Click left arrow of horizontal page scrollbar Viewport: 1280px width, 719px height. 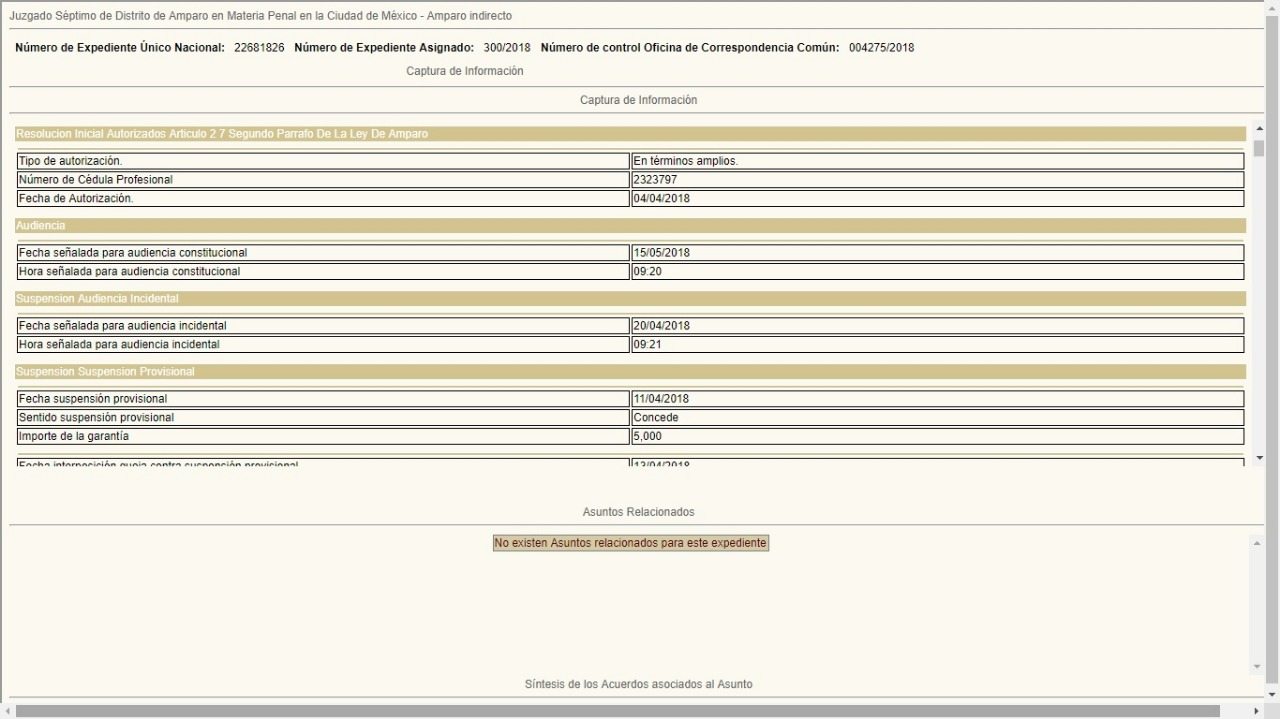click(x=7, y=711)
